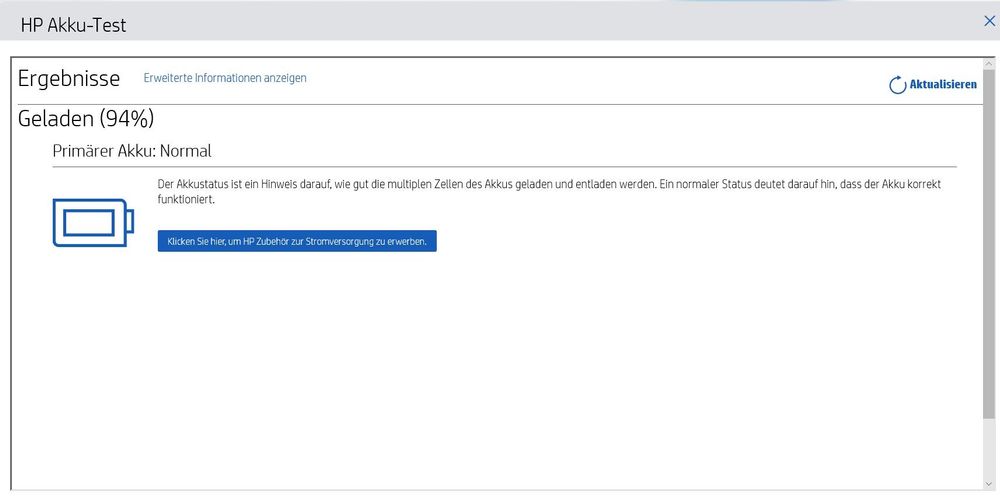Click the Akkustatus description paragraph
This screenshot has width=1000, height=499.
(x=549, y=191)
